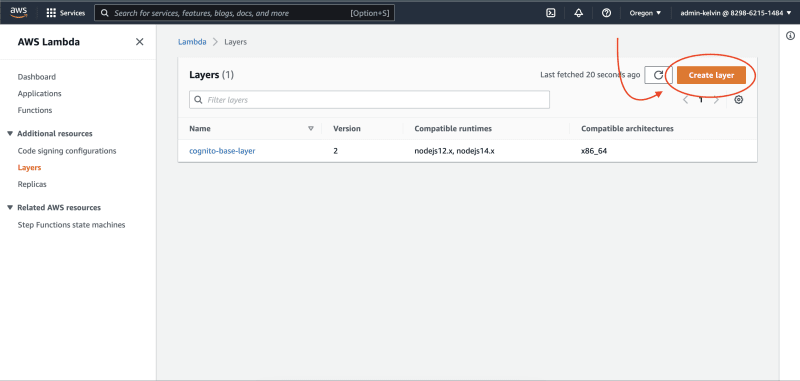Go to next page of layers
Viewport: 800px width, 381px height.
(716, 100)
